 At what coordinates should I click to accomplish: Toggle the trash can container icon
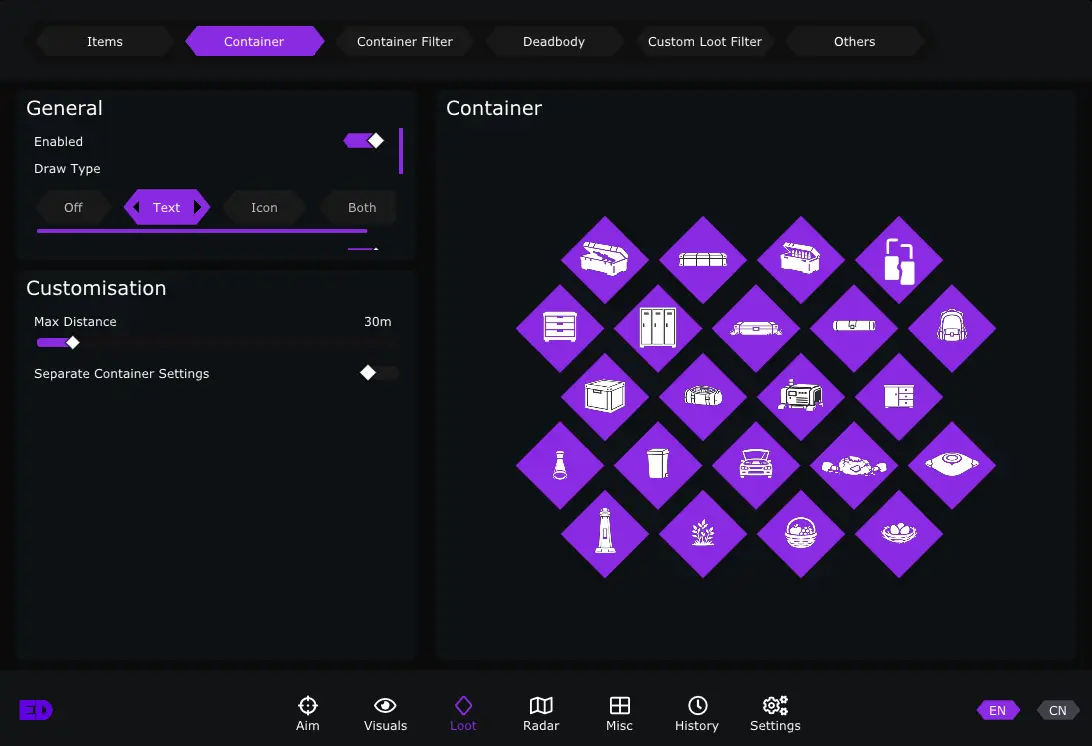tap(657, 465)
